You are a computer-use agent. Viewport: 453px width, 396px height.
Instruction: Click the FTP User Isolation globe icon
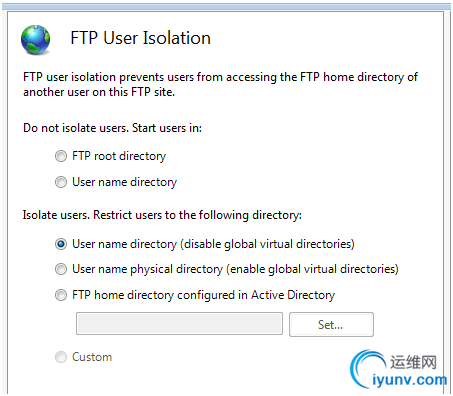[x=35, y=40]
